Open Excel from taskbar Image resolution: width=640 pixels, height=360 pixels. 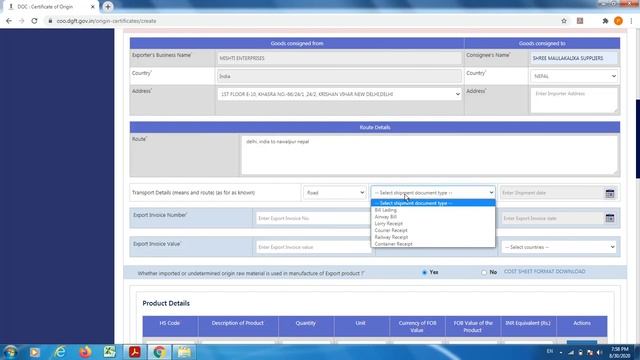coord(109,352)
